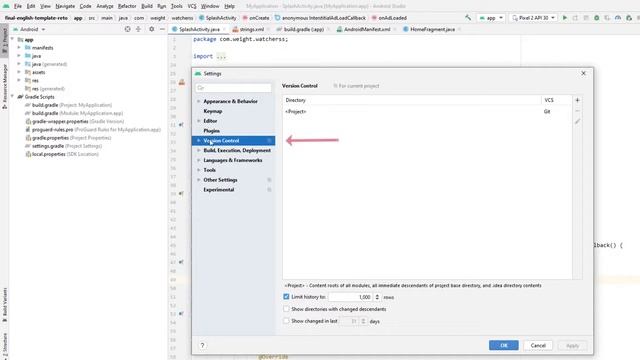Screen dimensions: 640x360
Task: Toggle Limit history to checkbox
Action: pos(286,297)
